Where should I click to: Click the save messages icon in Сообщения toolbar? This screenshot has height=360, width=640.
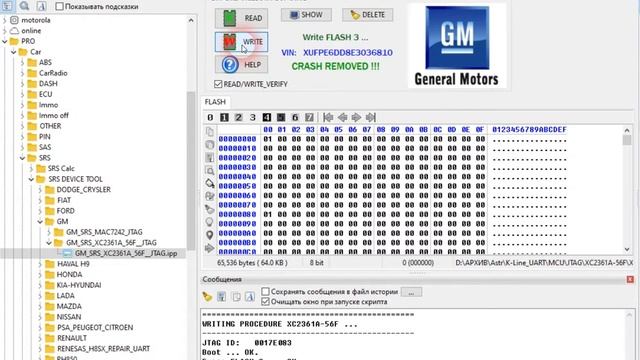tap(222, 297)
